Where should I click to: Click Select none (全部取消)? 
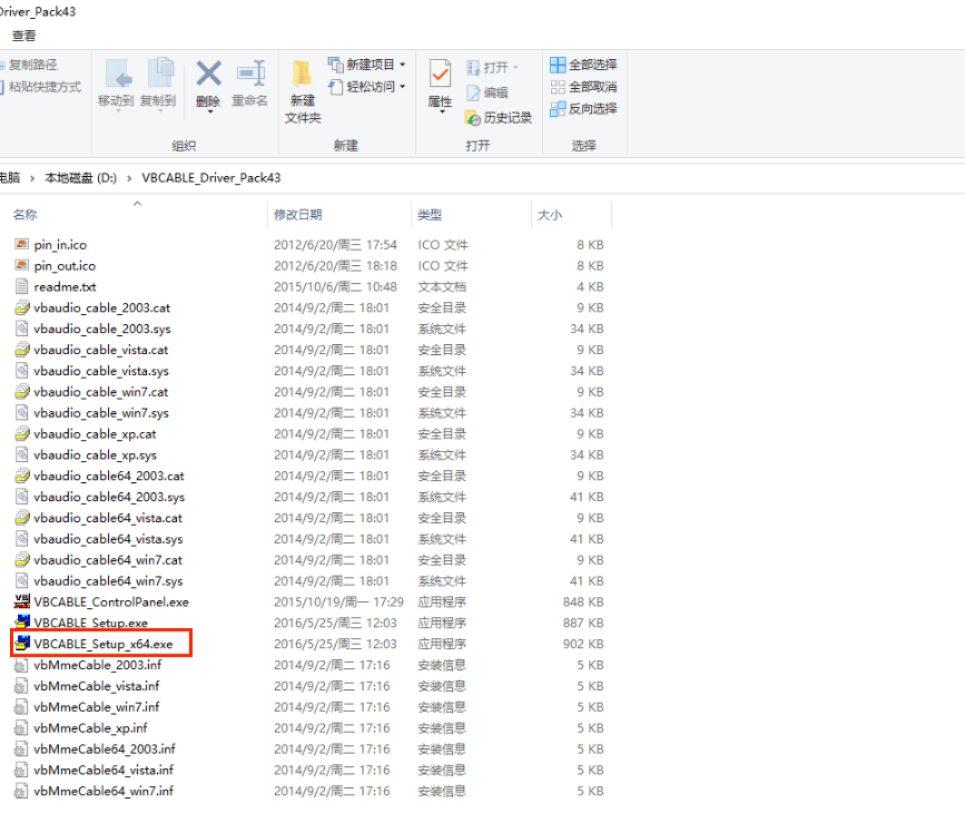click(x=583, y=87)
